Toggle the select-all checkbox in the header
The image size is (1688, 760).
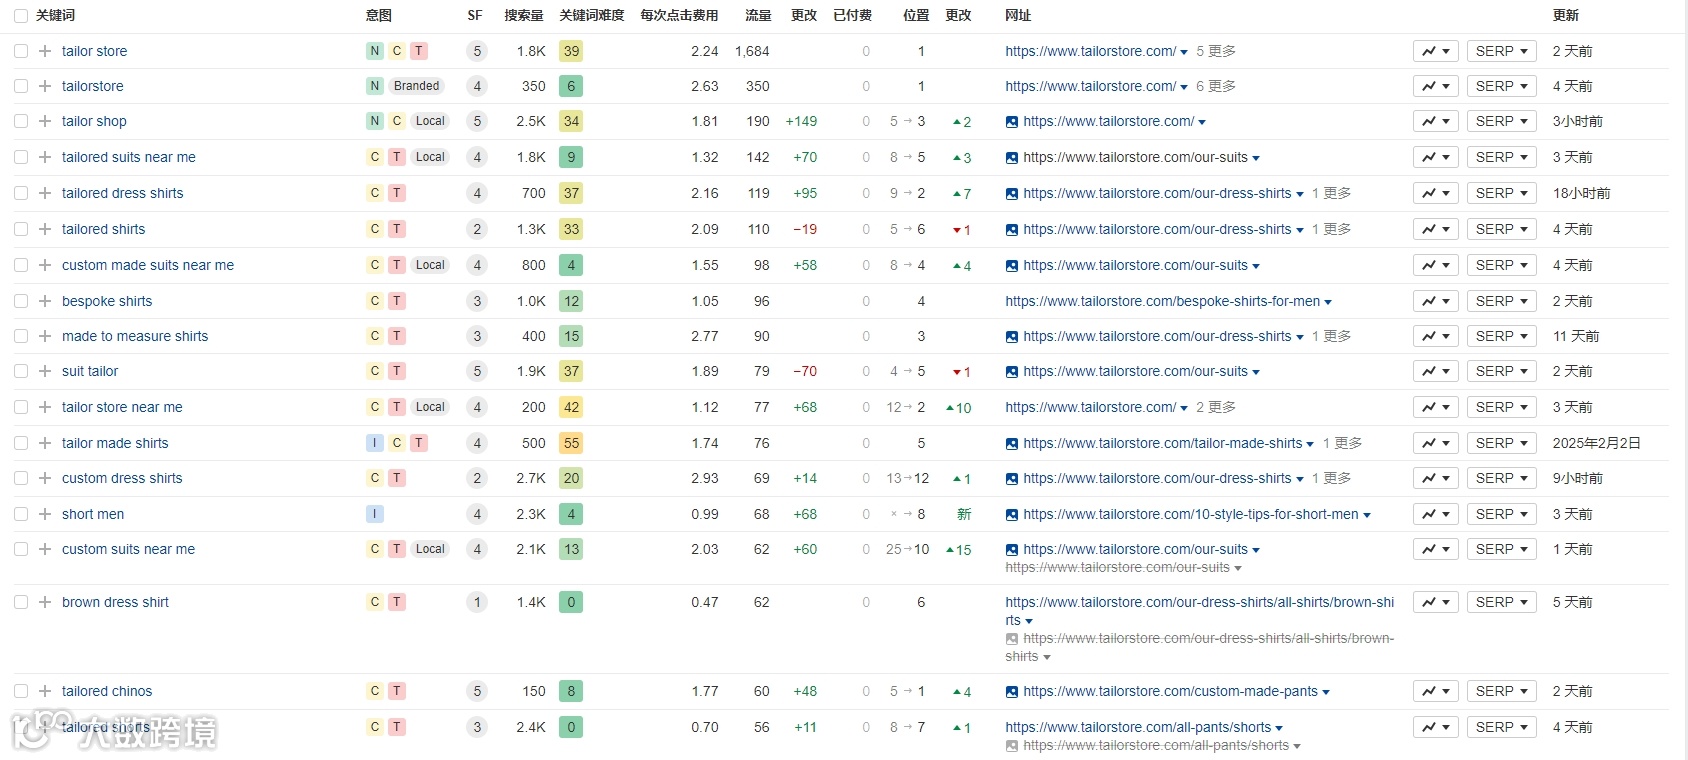21,16
